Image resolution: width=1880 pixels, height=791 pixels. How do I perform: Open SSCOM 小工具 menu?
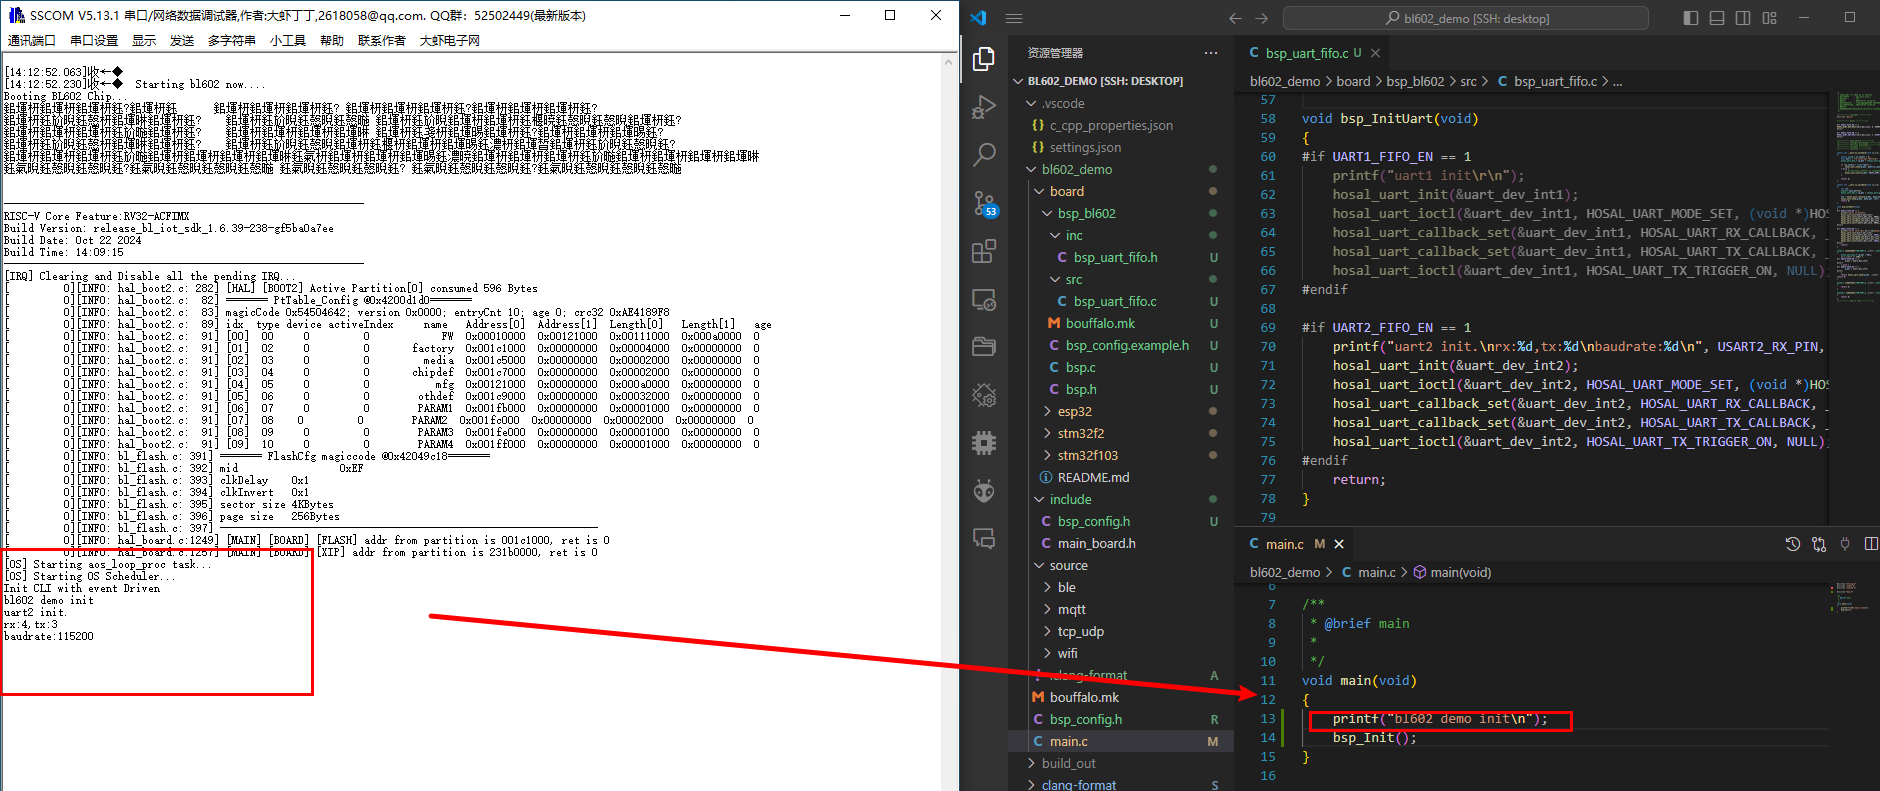[x=288, y=40]
